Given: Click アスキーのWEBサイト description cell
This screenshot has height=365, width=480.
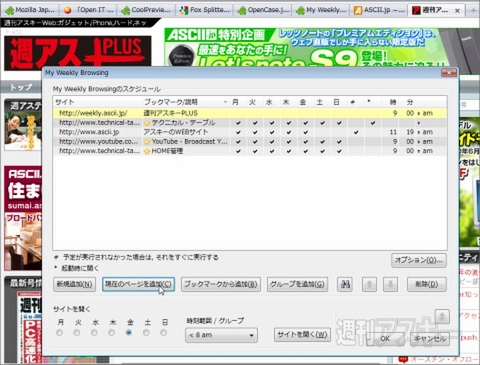Looking at the screenshot, I should tap(176, 132).
